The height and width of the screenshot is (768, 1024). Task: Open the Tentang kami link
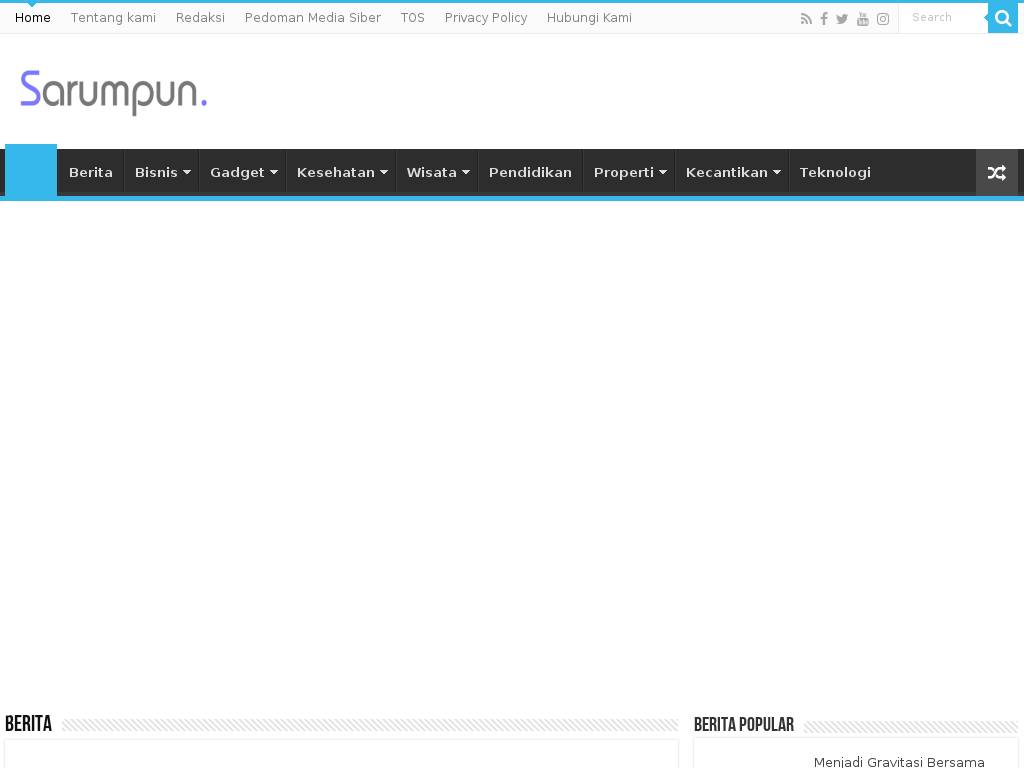point(113,18)
